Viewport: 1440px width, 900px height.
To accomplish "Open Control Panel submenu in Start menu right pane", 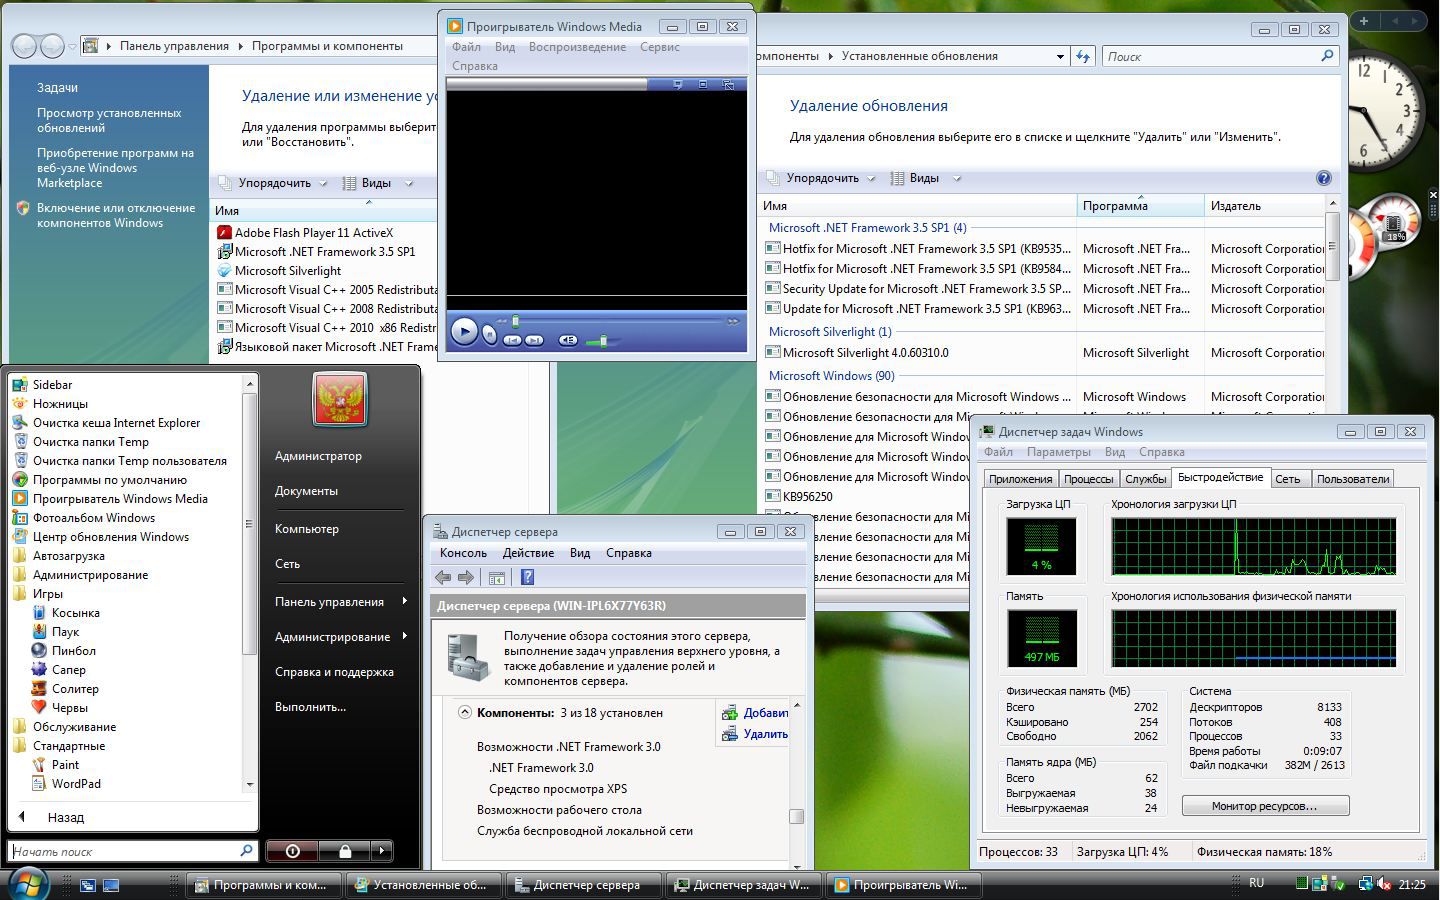I will [341, 602].
